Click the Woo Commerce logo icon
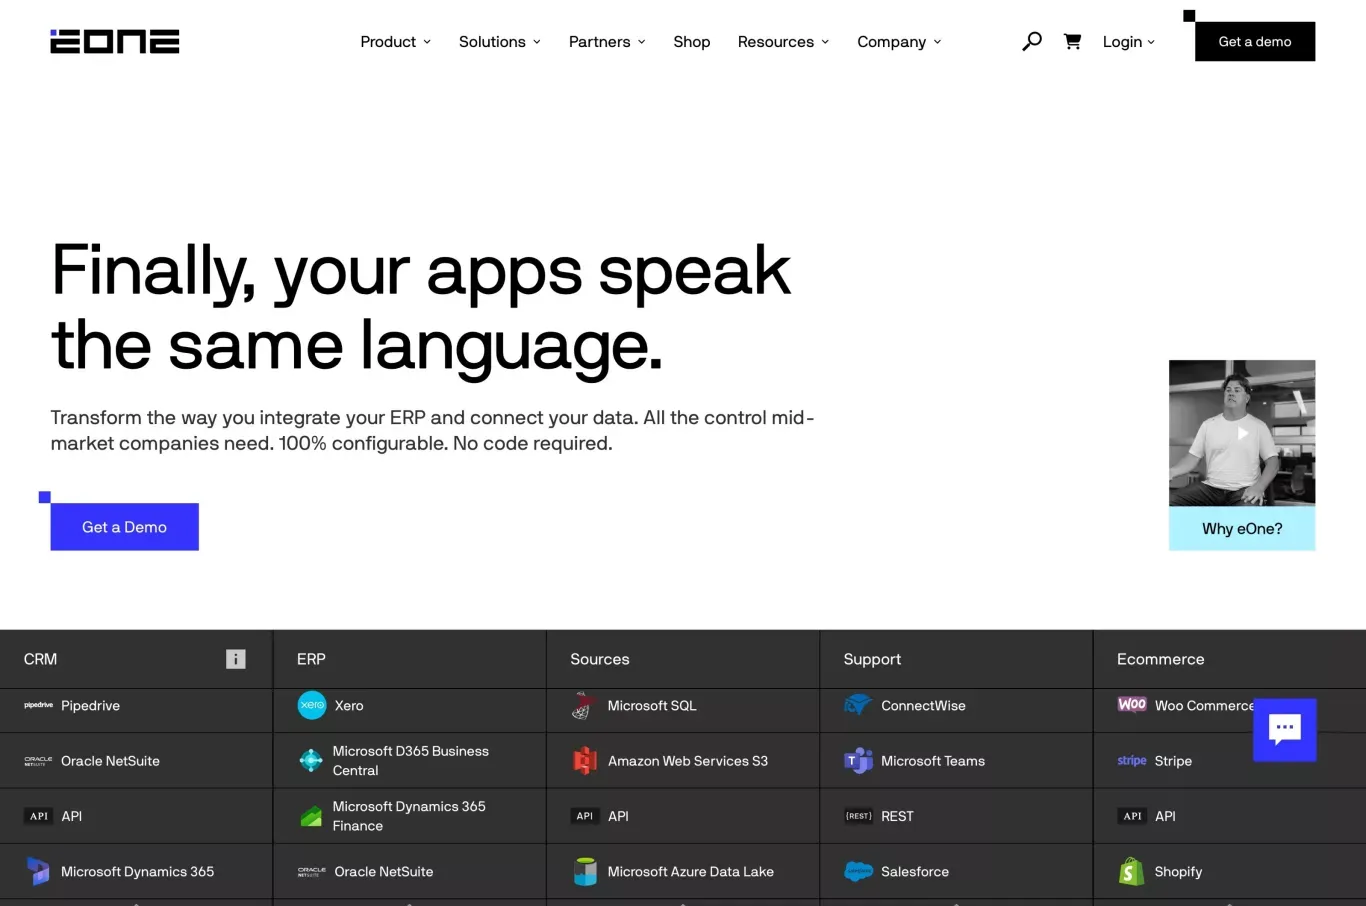The image size is (1366, 906). point(1132,704)
